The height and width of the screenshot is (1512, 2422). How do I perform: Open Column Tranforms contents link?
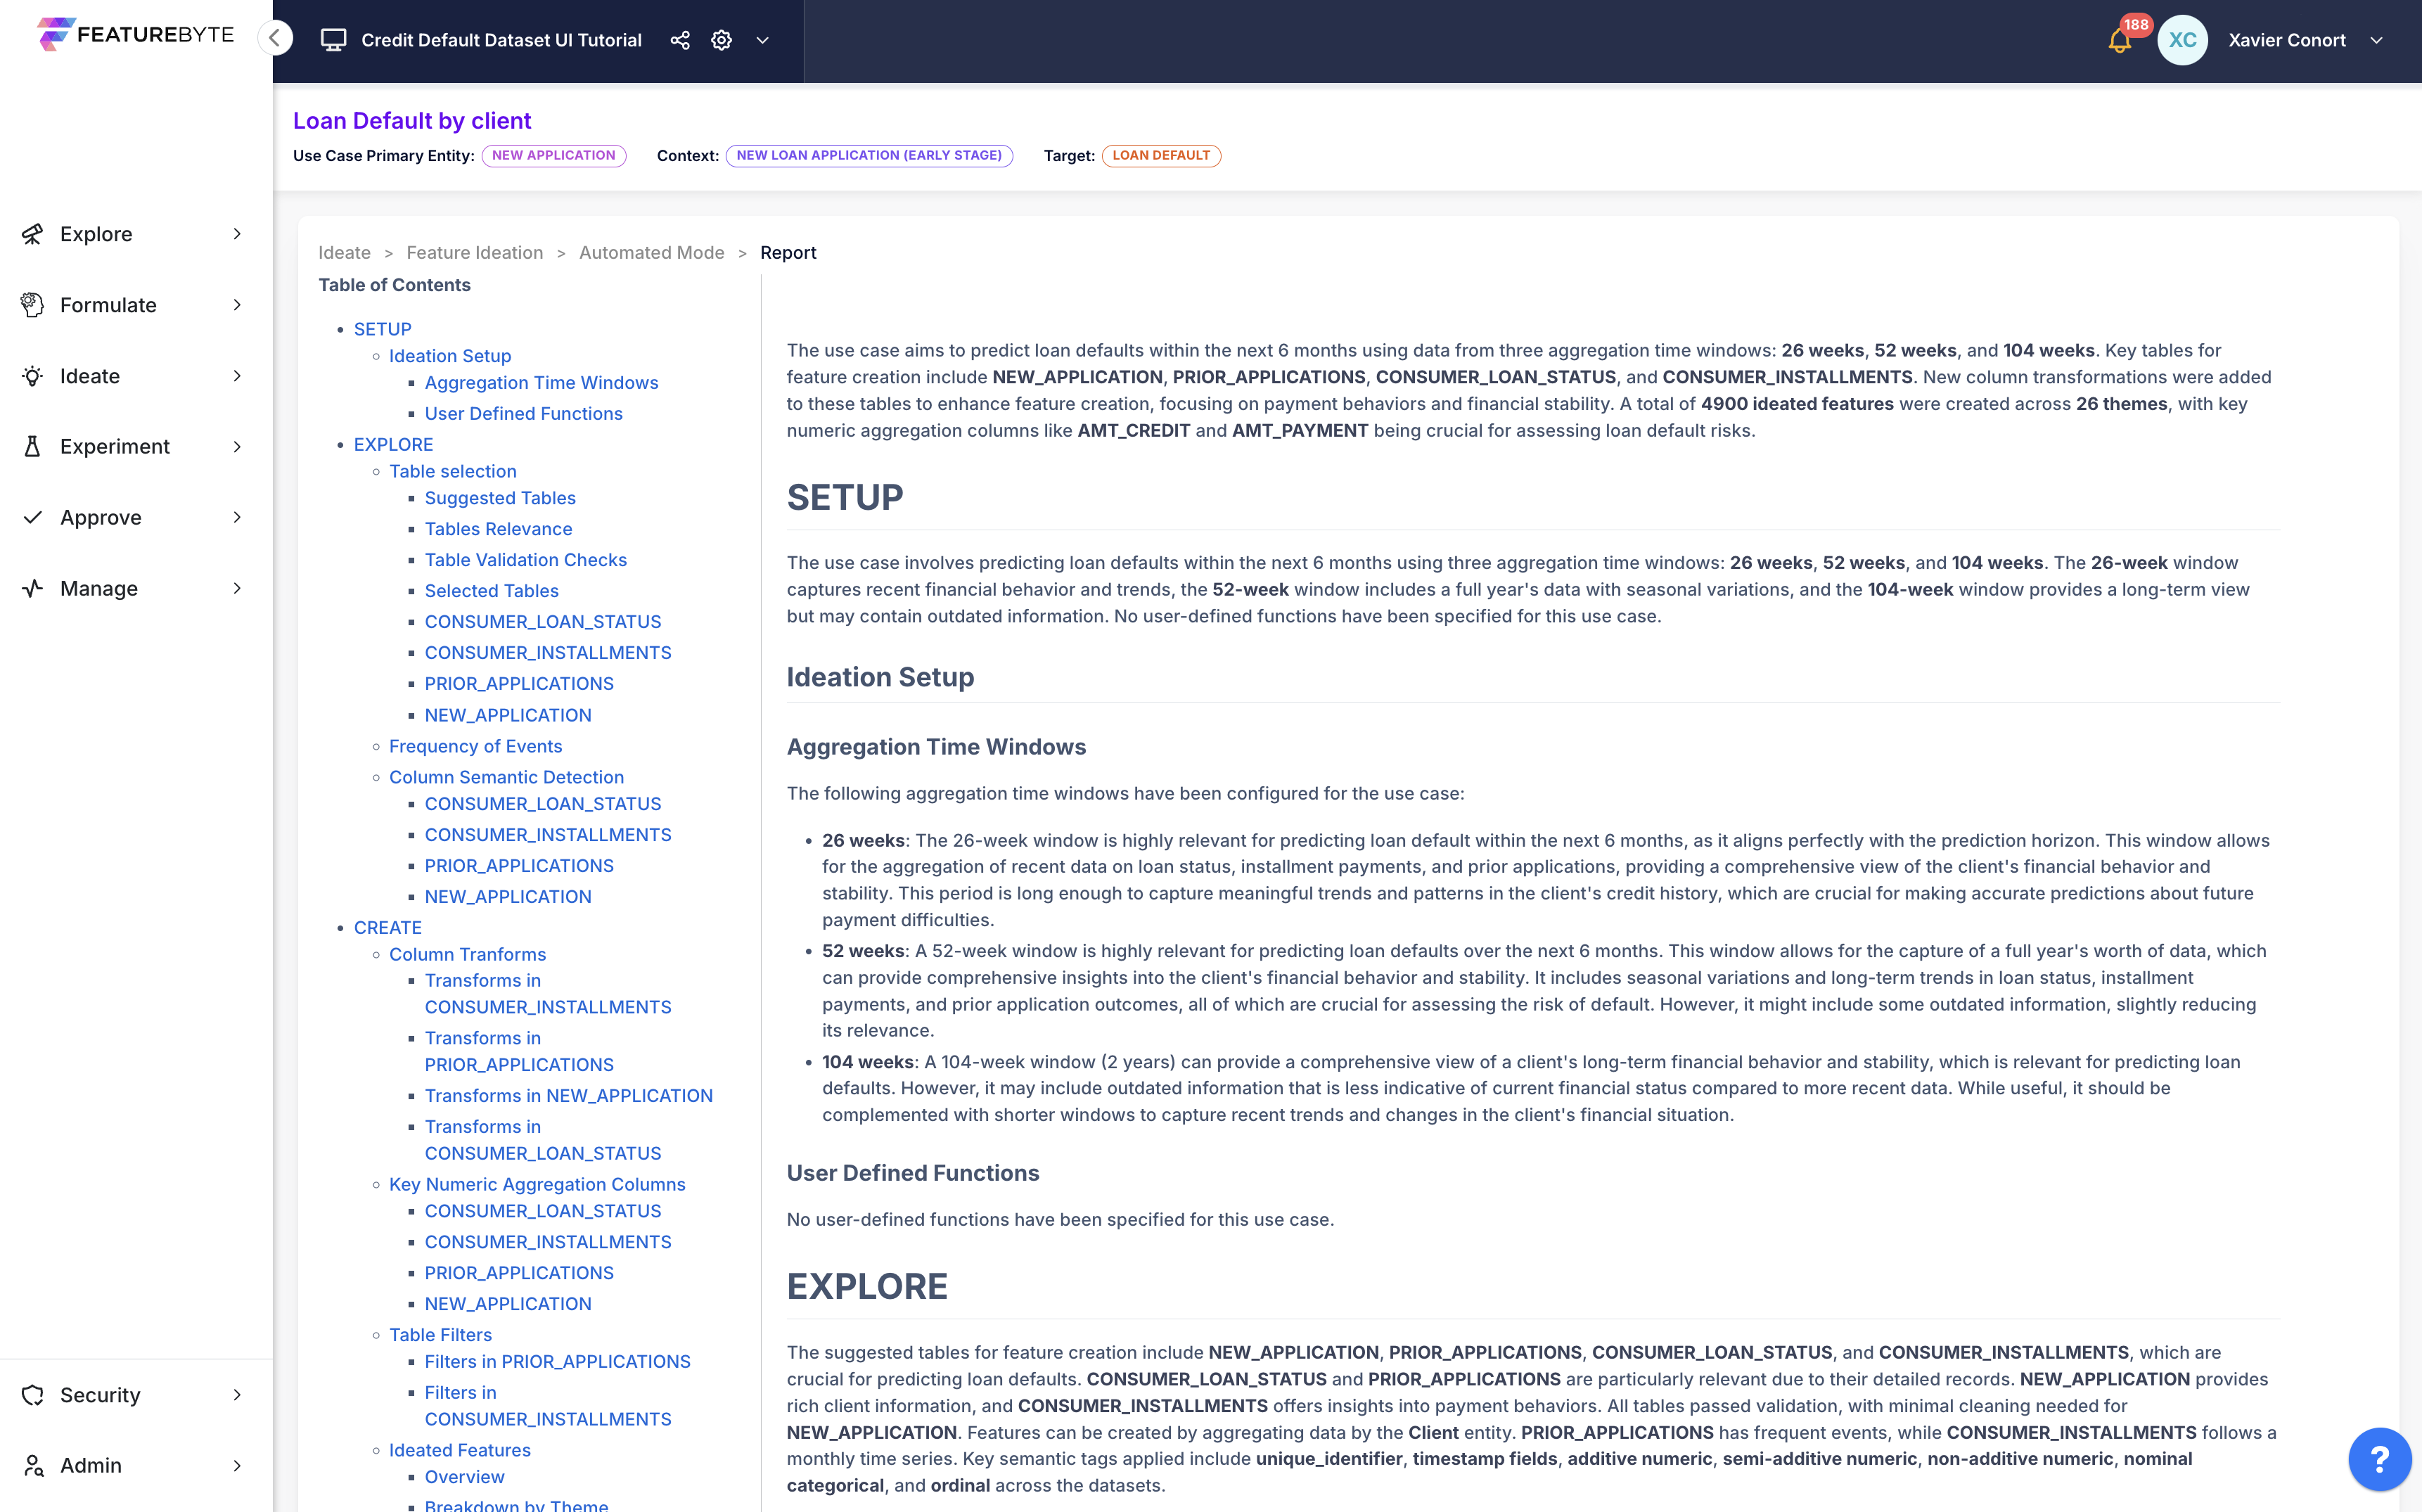[467, 954]
